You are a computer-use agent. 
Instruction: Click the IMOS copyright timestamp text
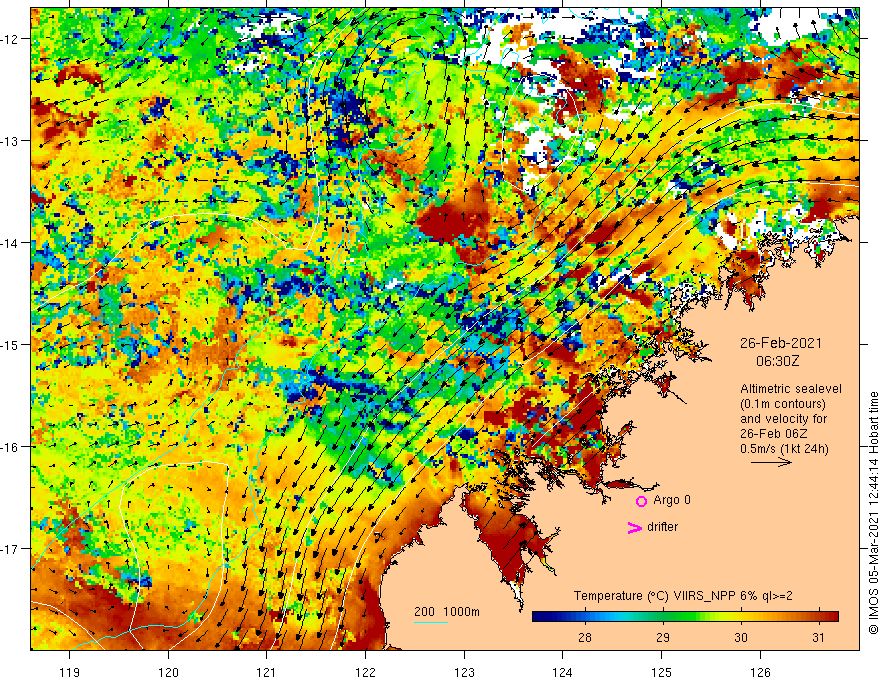pos(873,513)
